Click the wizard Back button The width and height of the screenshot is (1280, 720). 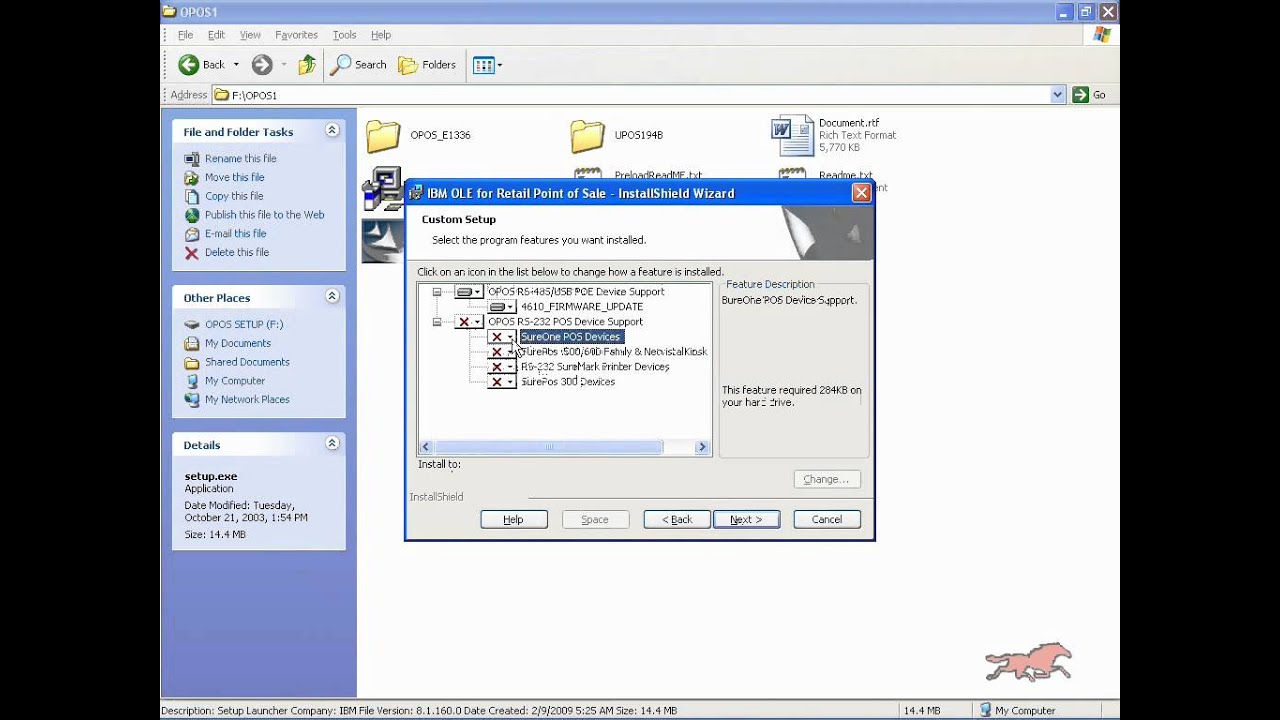tap(677, 520)
